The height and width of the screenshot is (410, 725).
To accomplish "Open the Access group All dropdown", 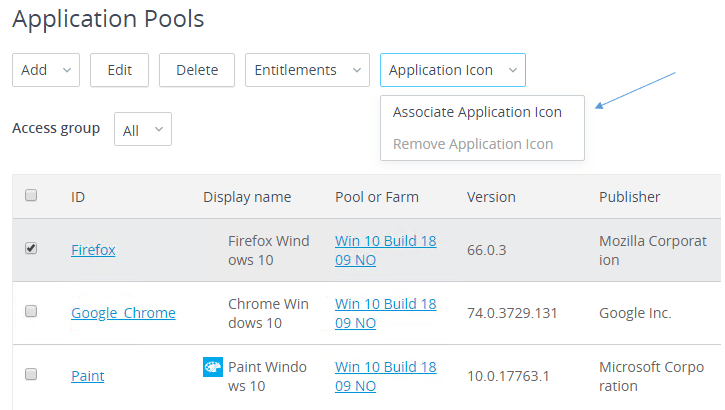I will pos(143,129).
